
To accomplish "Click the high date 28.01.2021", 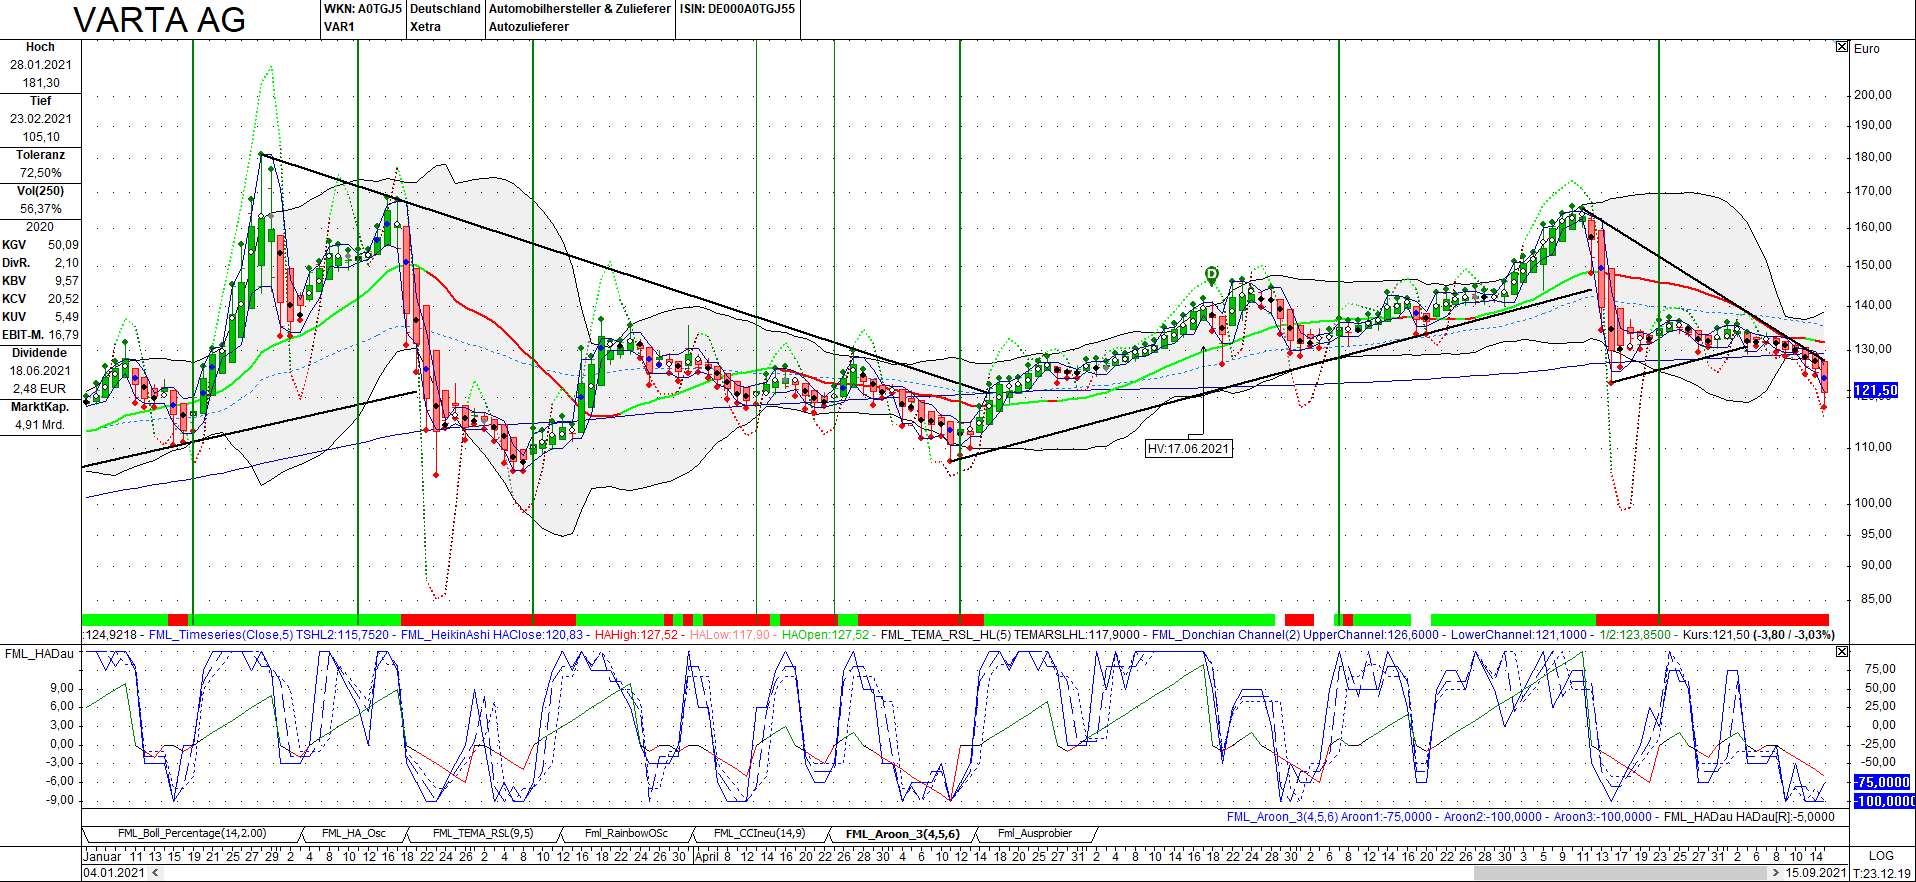I will pos(41,65).
